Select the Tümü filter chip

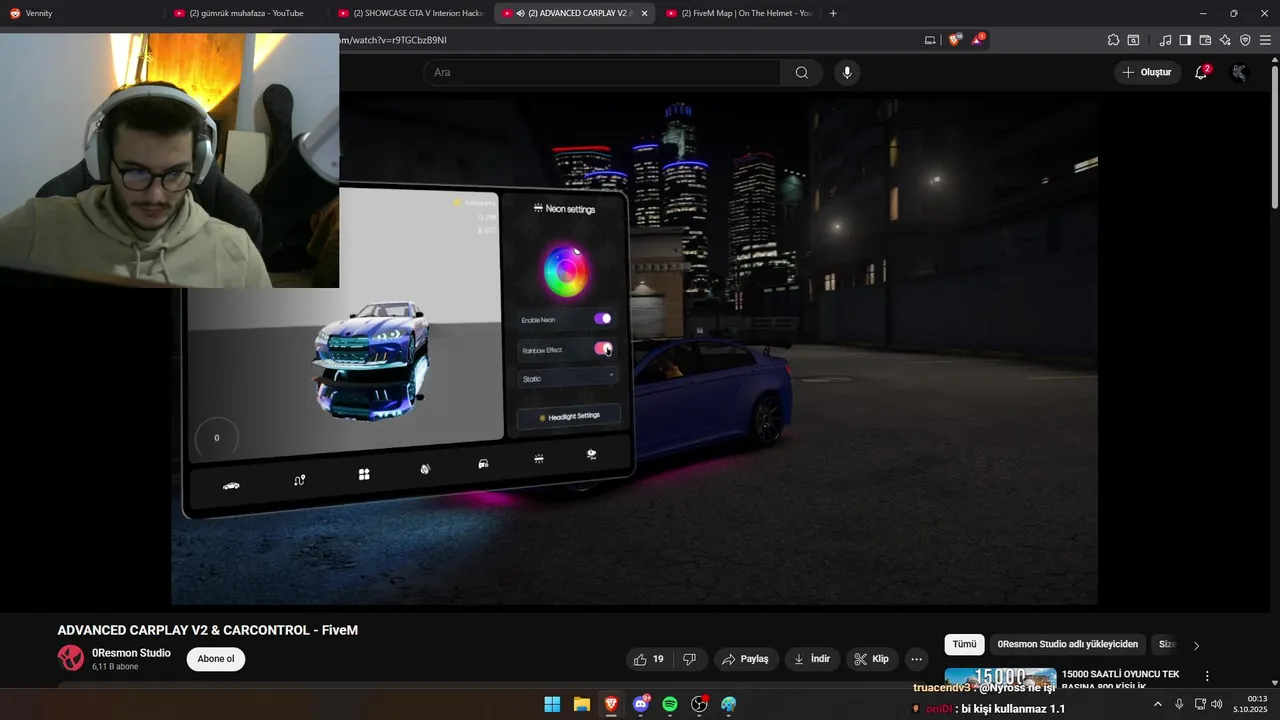click(x=964, y=645)
